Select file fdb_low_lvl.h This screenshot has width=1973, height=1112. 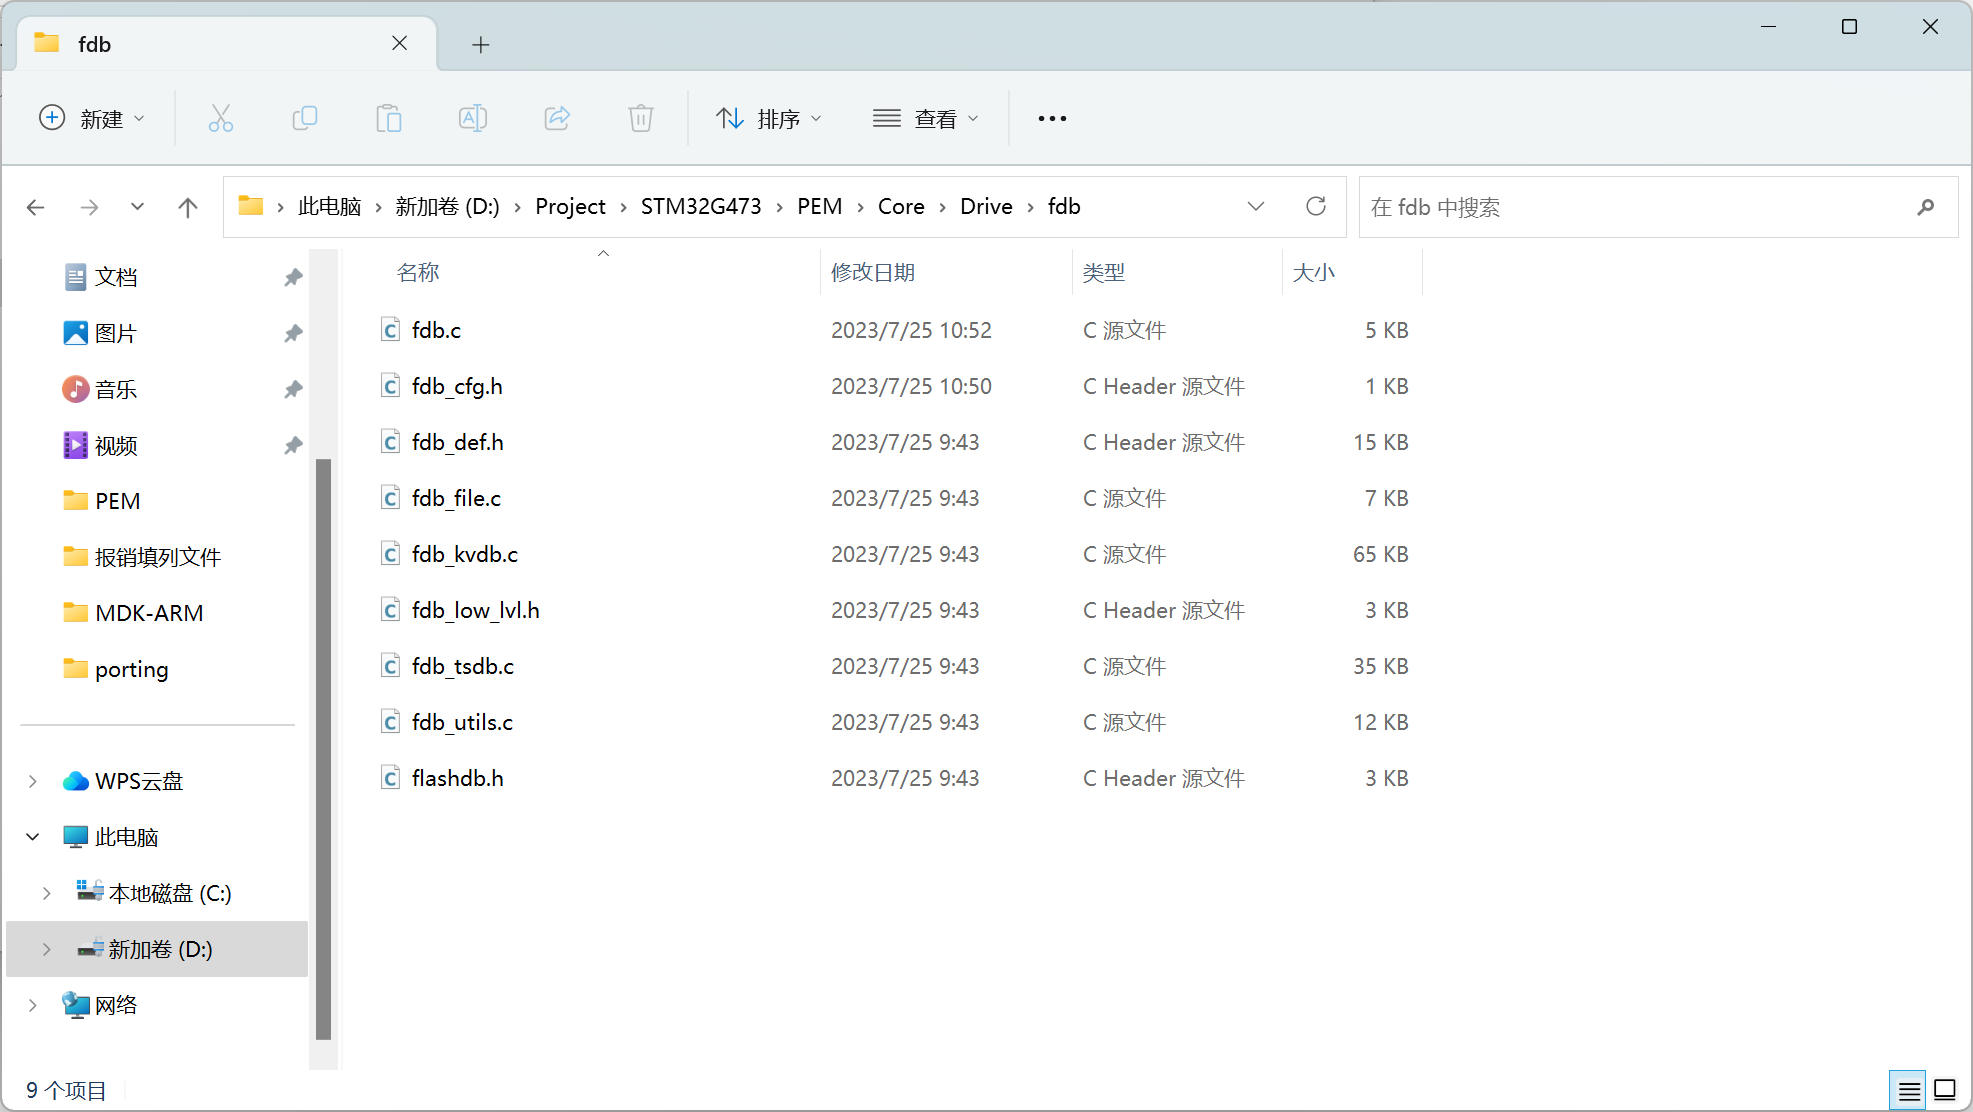pos(475,610)
